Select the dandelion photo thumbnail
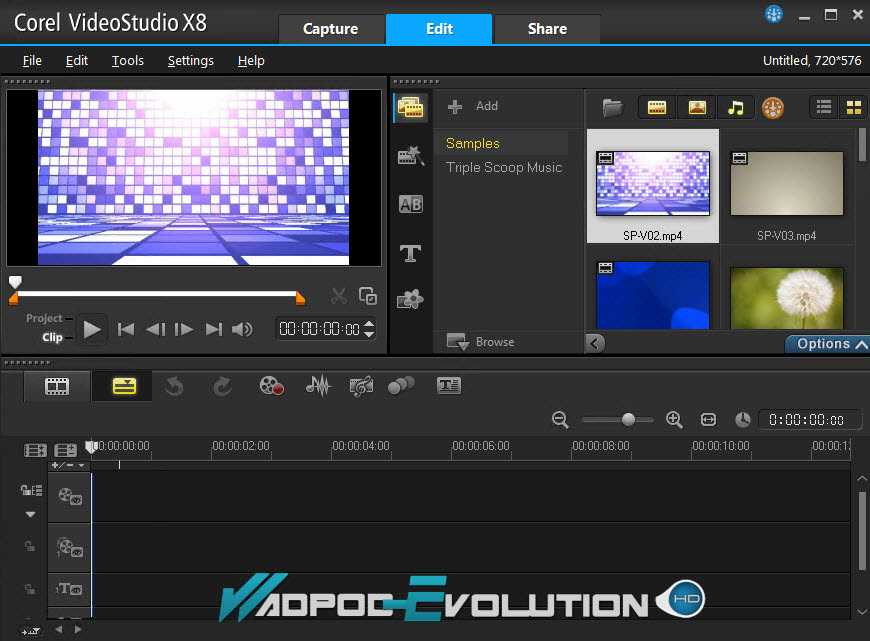The height and width of the screenshot is (641, 870). tap(787, 298)
